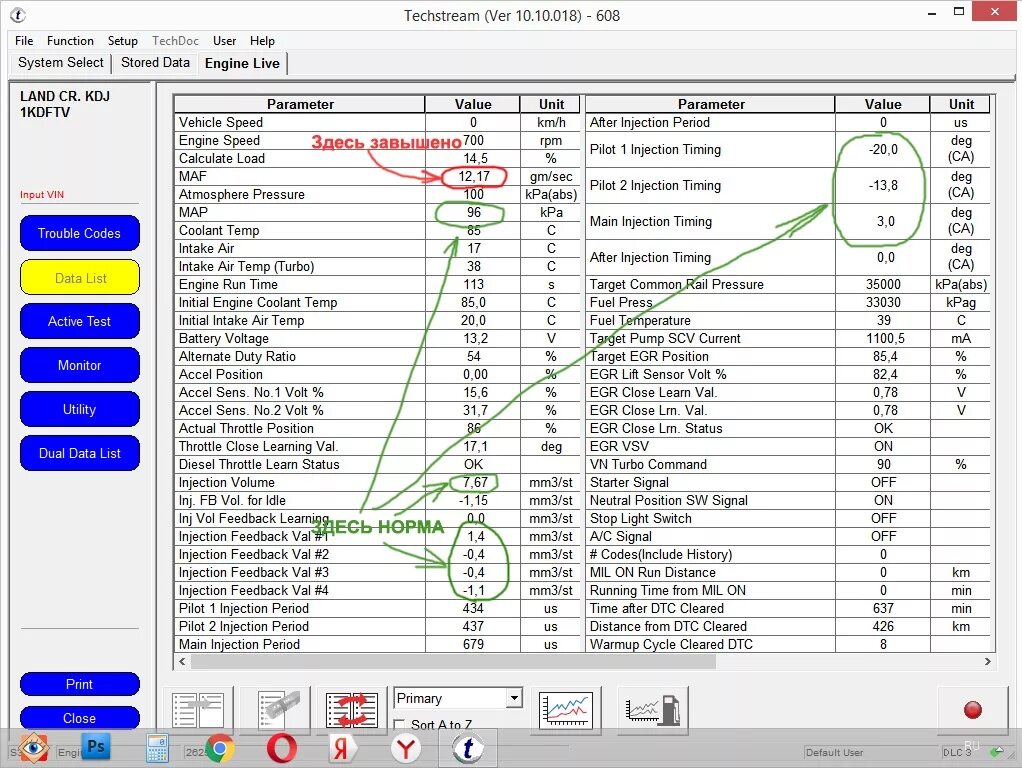Select Target Common Rail Pressure row
1022x768 pixels.
(788, 284)
